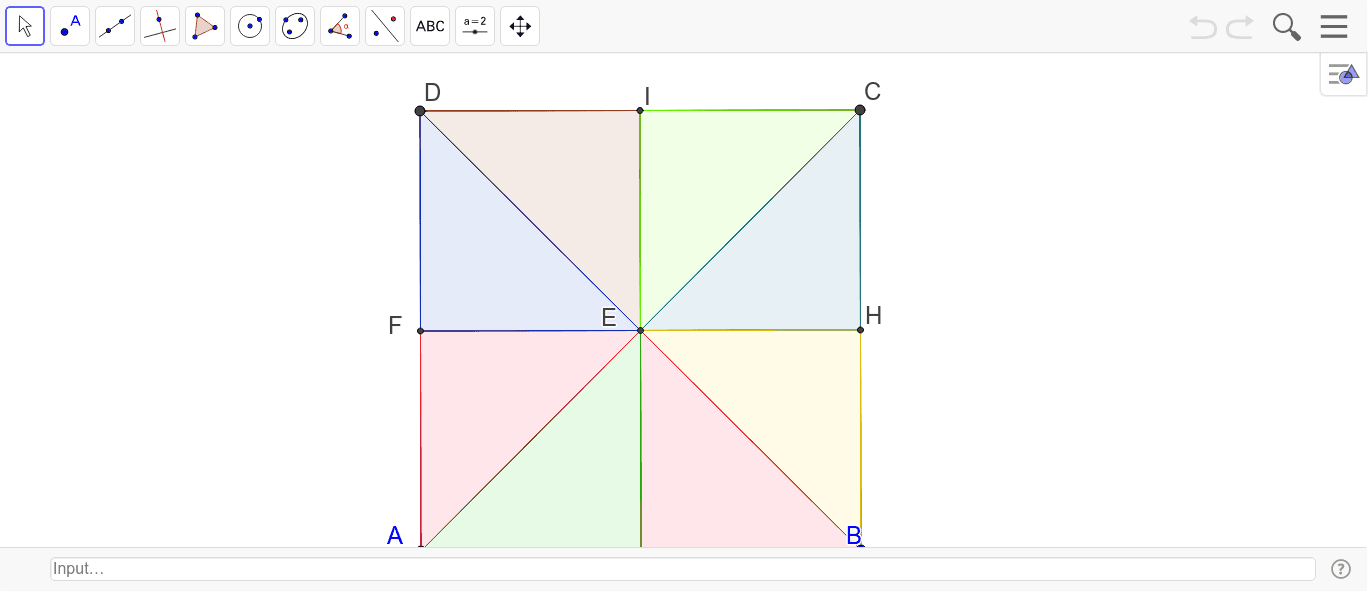
Task: Select the Move tool
Action: (25, 25)
